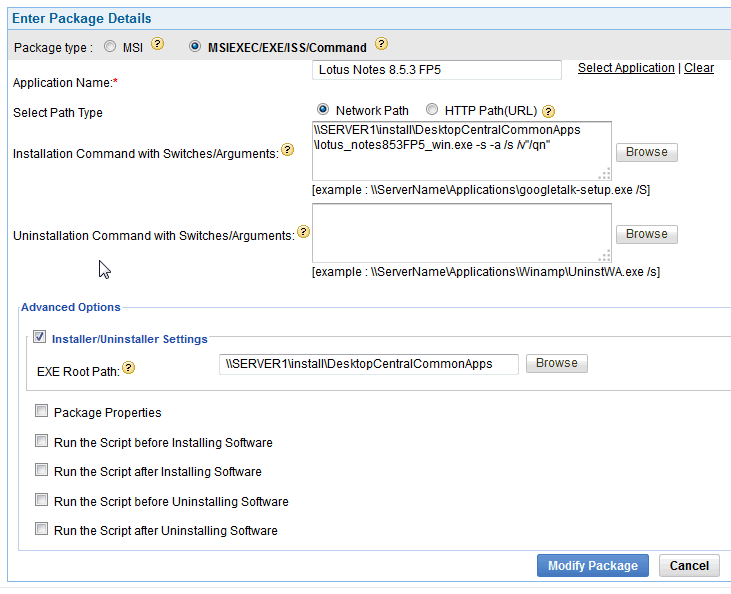Click the Select Application link
Viewport: 731px width, 594px height.
pos(626,68)
